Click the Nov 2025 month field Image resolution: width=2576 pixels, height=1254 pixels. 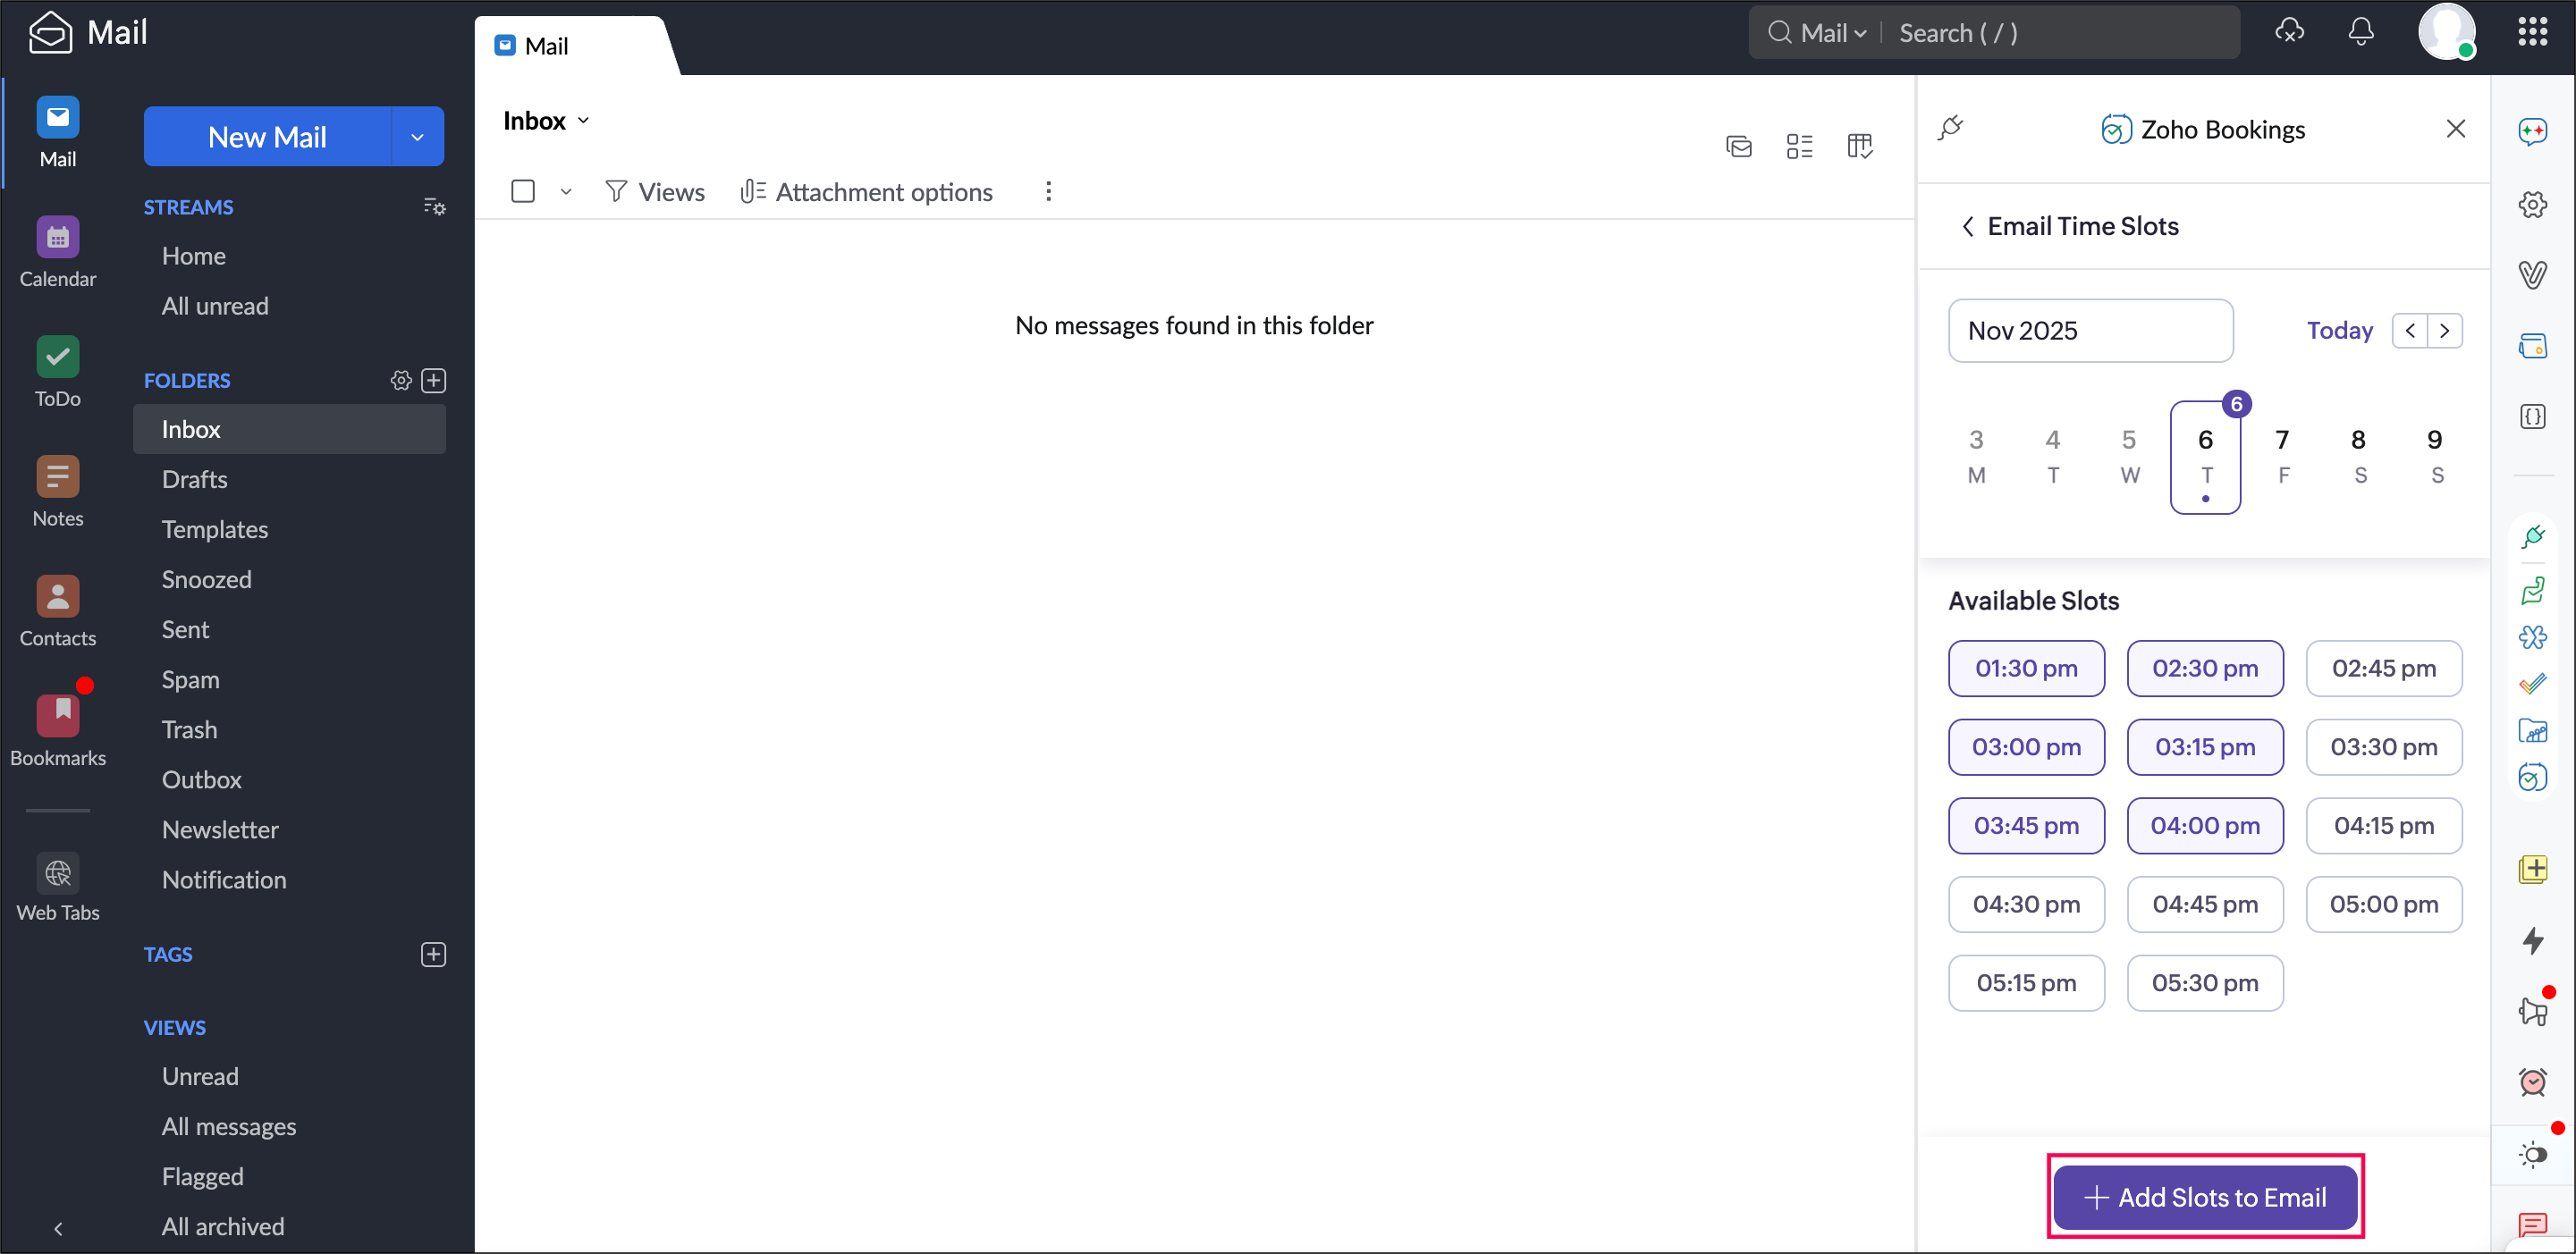(x=2089, y=330)
